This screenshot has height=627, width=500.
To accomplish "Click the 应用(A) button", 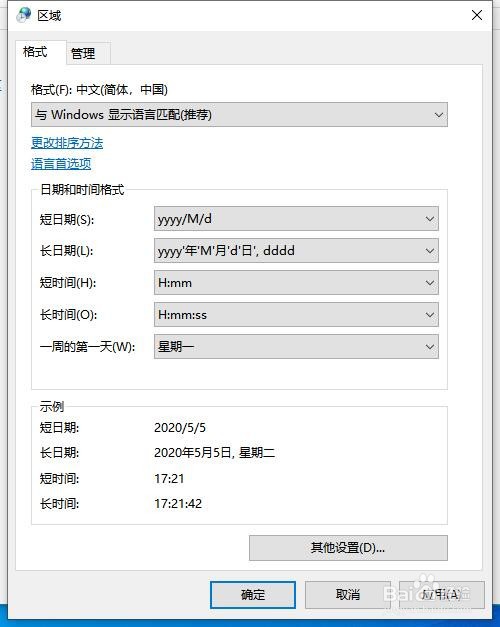I will tap(442, 595).
